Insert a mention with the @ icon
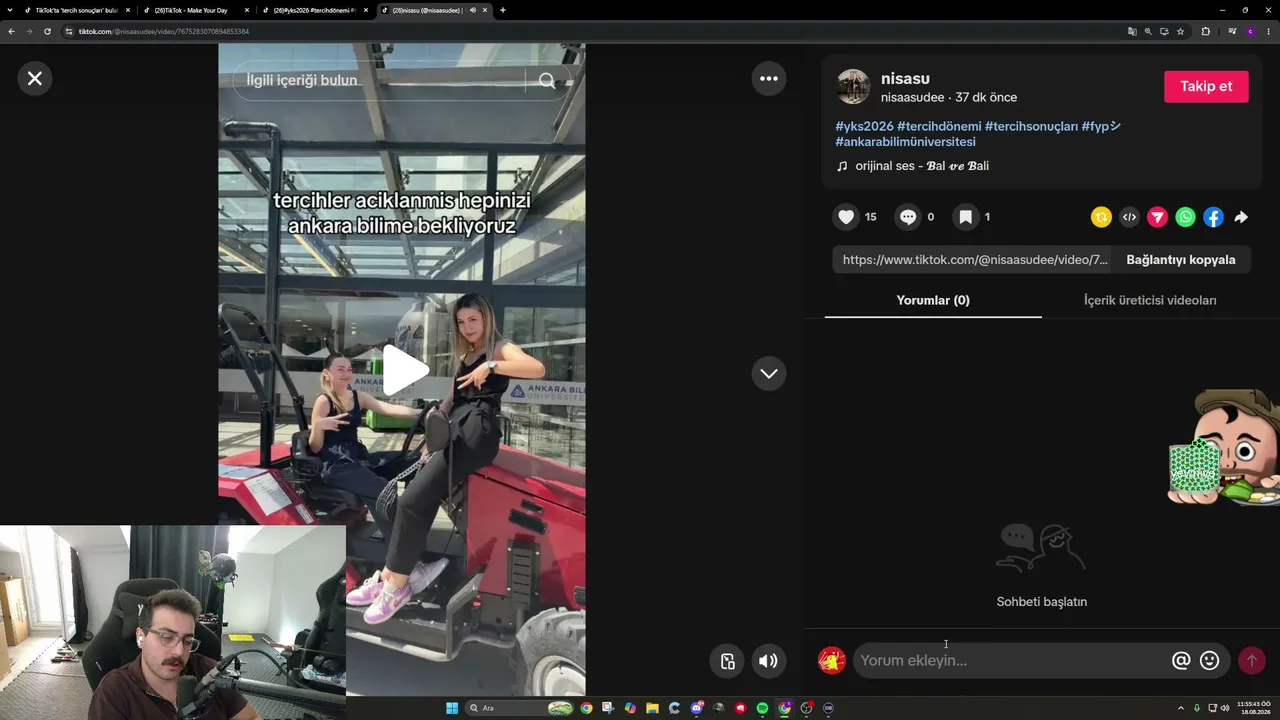The height and width of the screenshot is (720, 1280). pos(1181,660)
